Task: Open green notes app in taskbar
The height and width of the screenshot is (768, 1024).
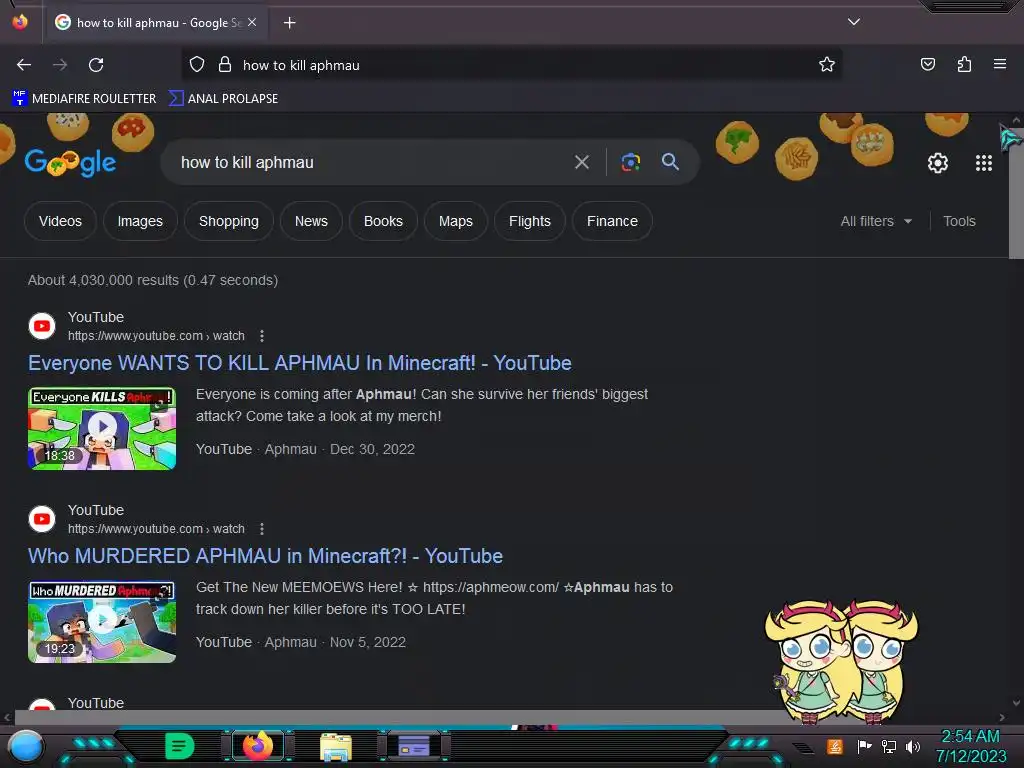Action: pos(180,746)
